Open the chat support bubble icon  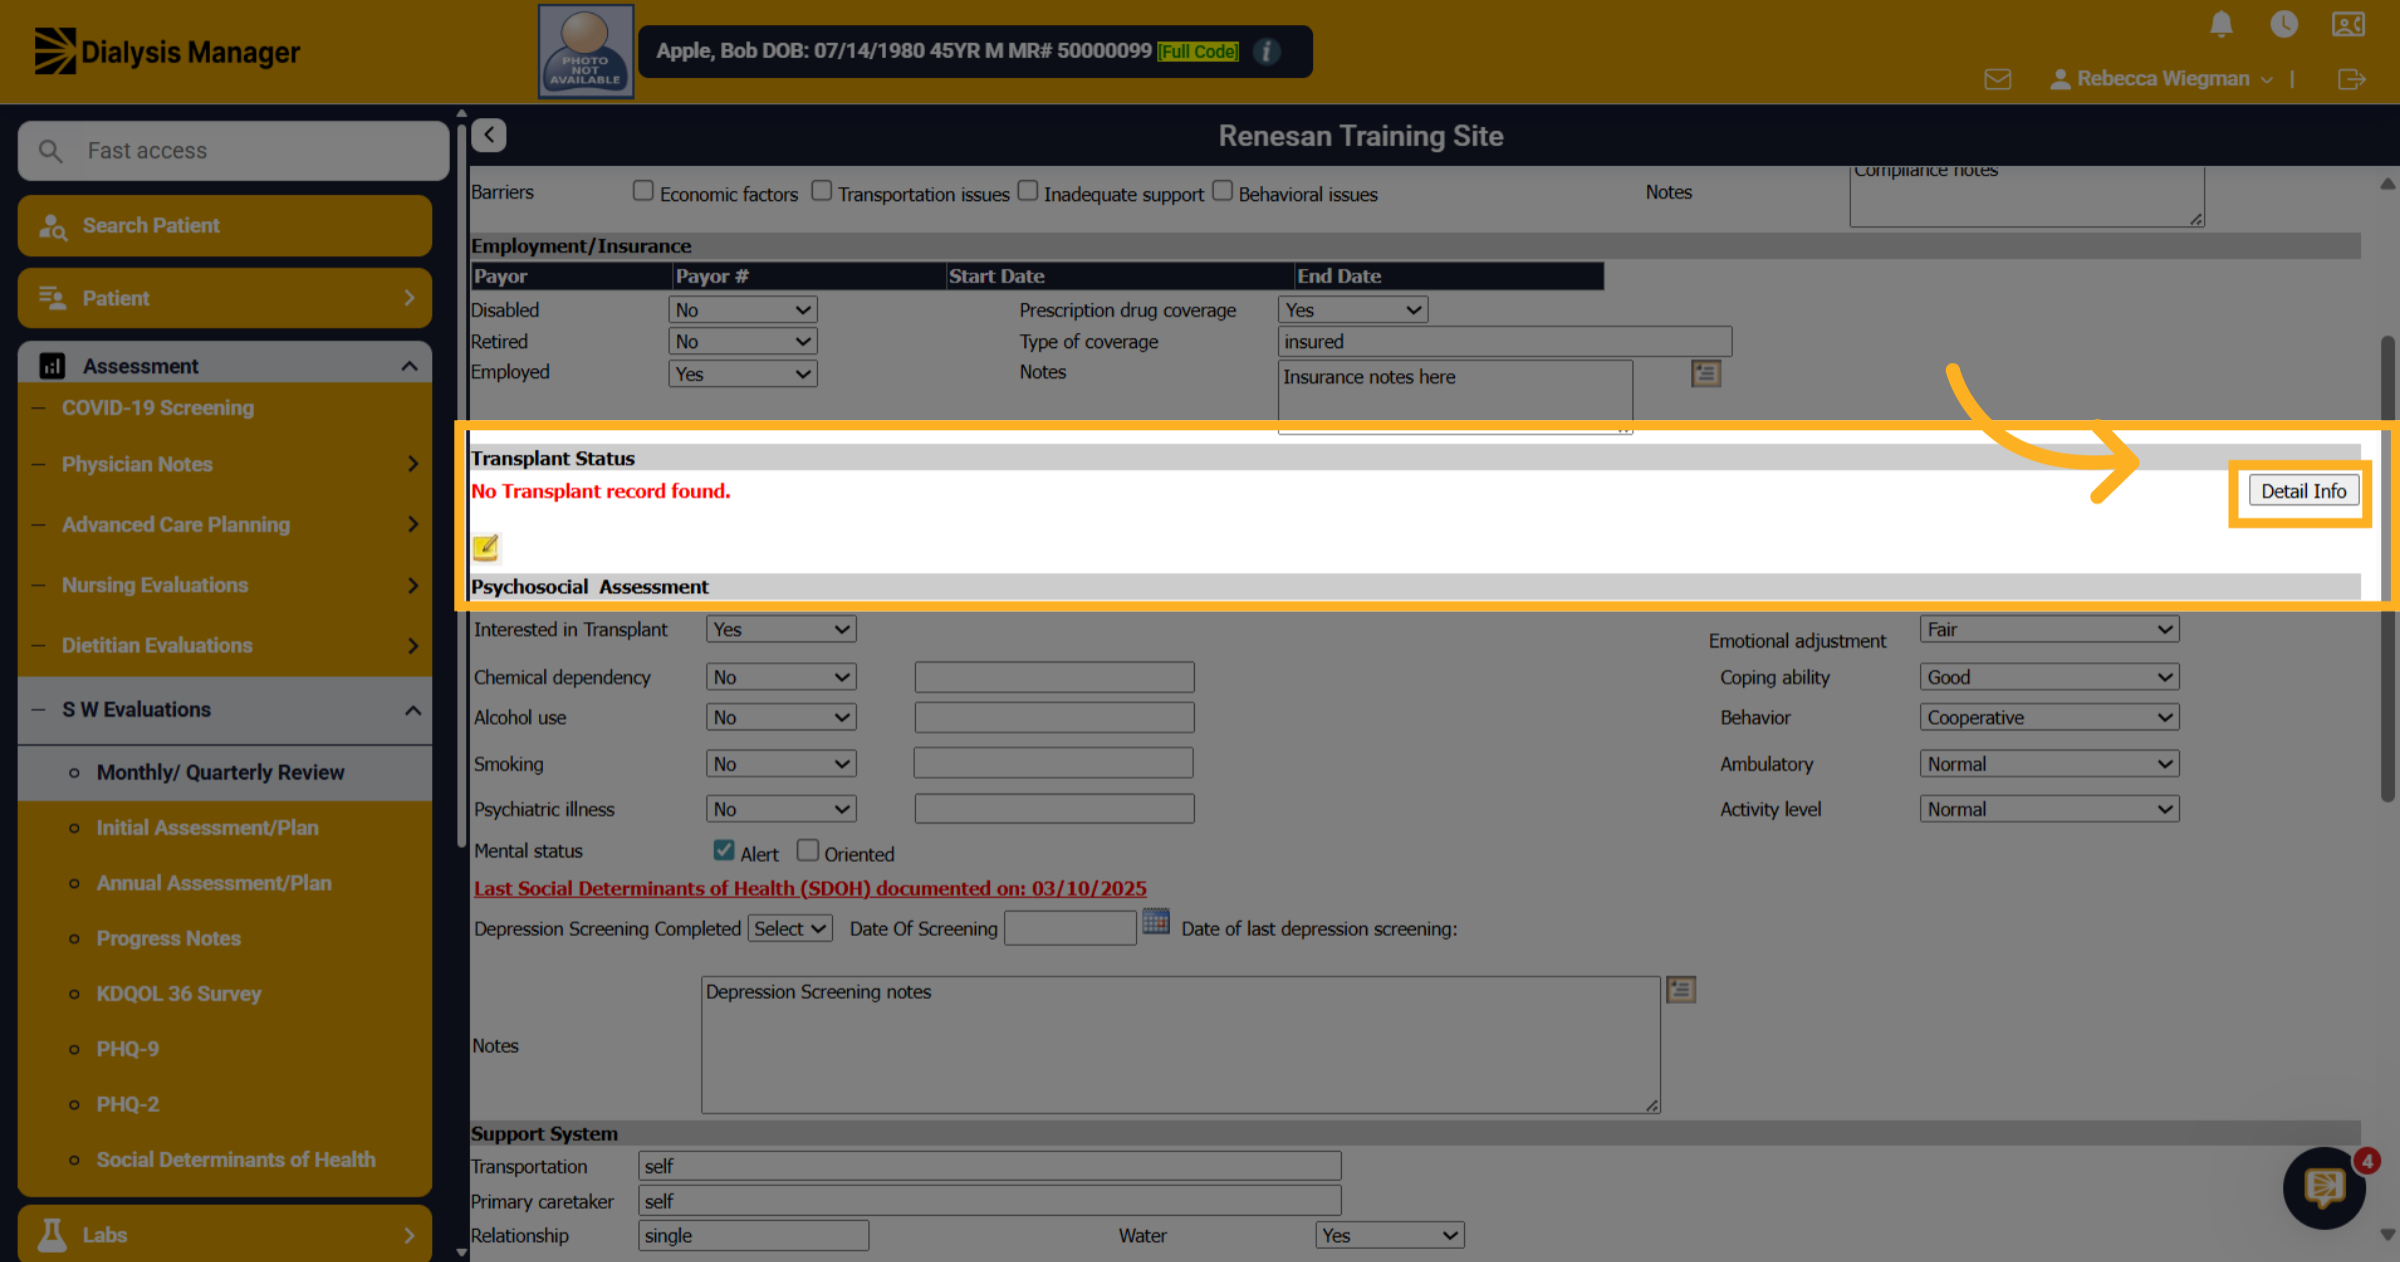2324,1188
